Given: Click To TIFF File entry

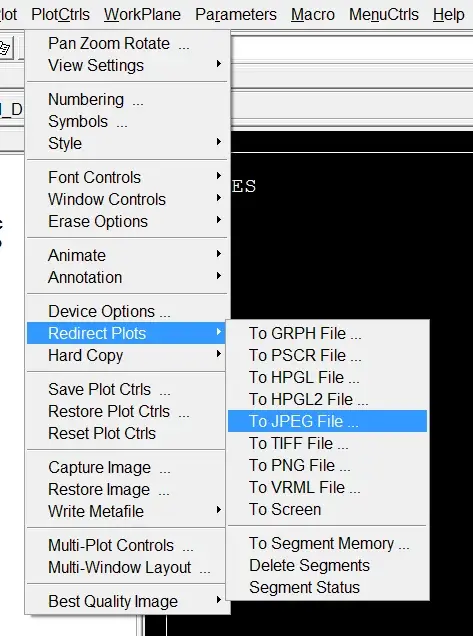Looking at the screenshot, I should 327,443.
